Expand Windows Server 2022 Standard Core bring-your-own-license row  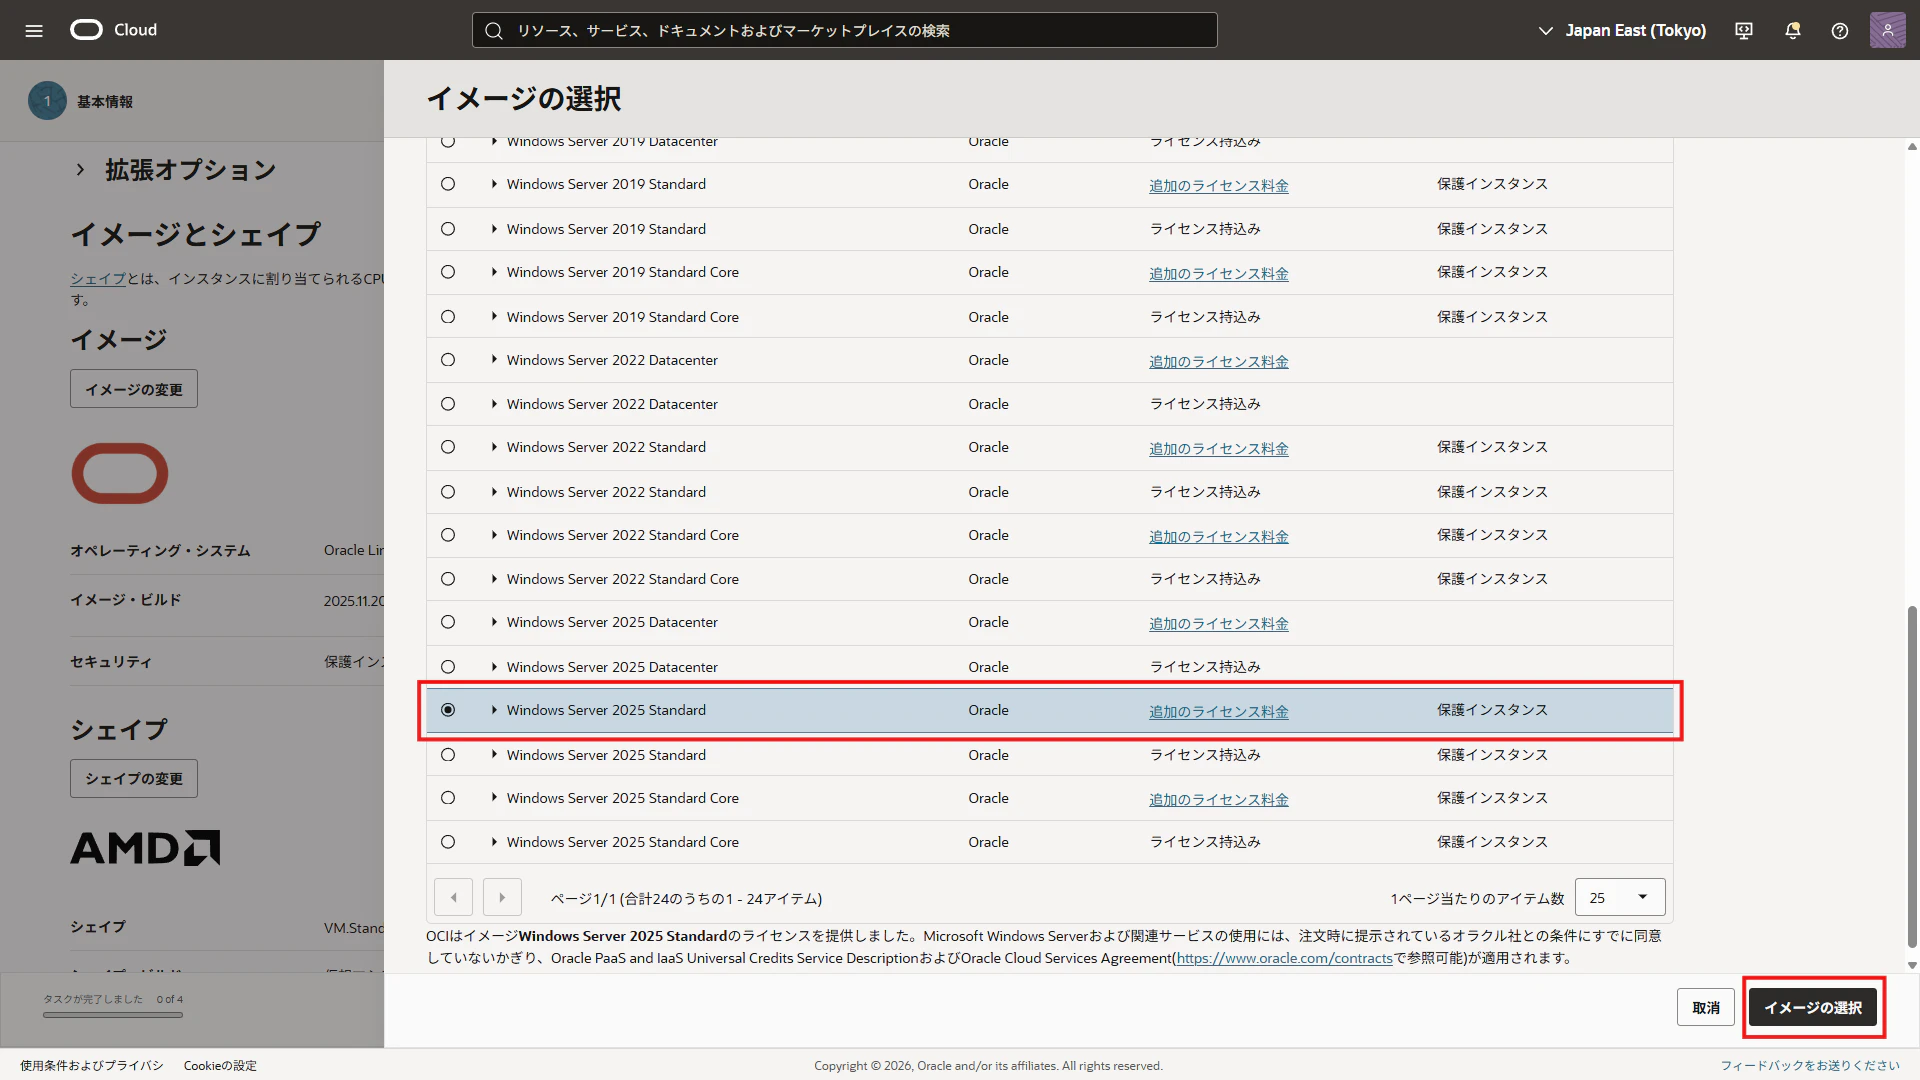(x=494, y=579)
